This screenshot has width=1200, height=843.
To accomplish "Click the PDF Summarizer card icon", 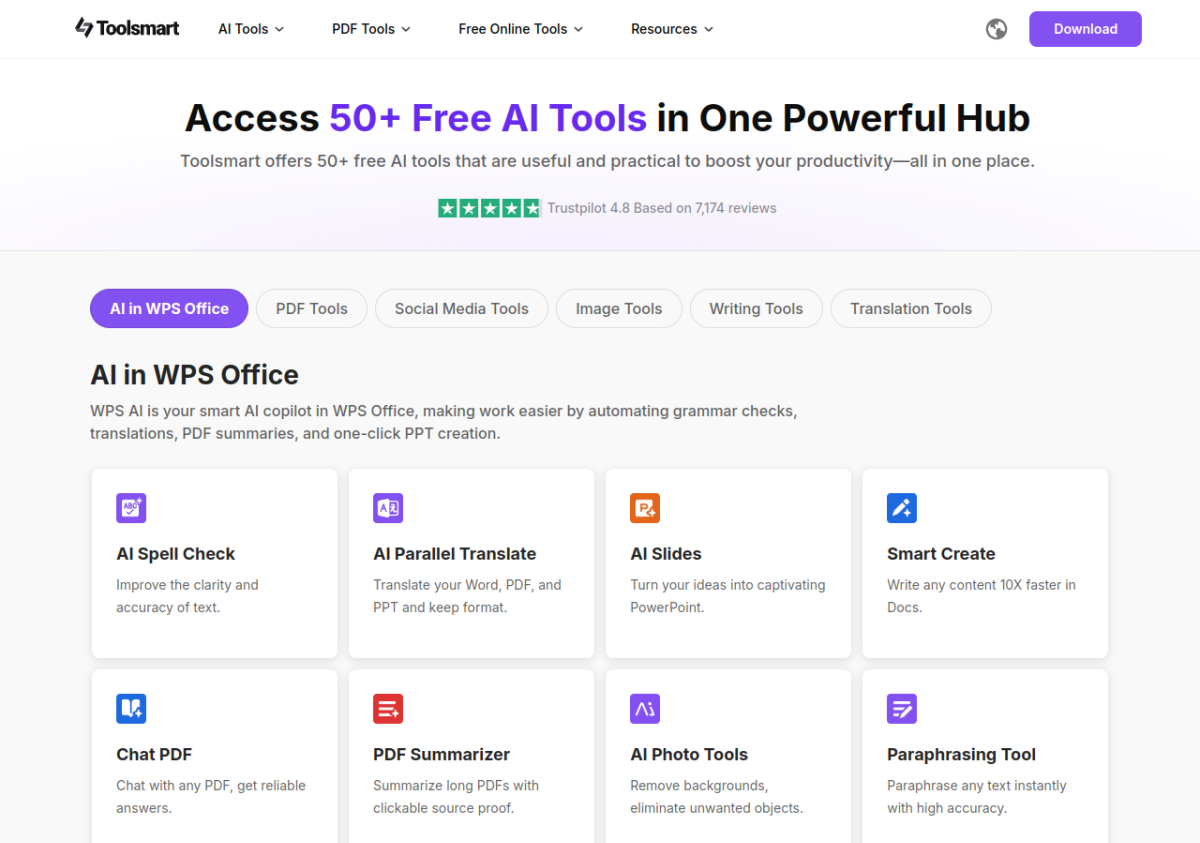I will coord(388,709).
